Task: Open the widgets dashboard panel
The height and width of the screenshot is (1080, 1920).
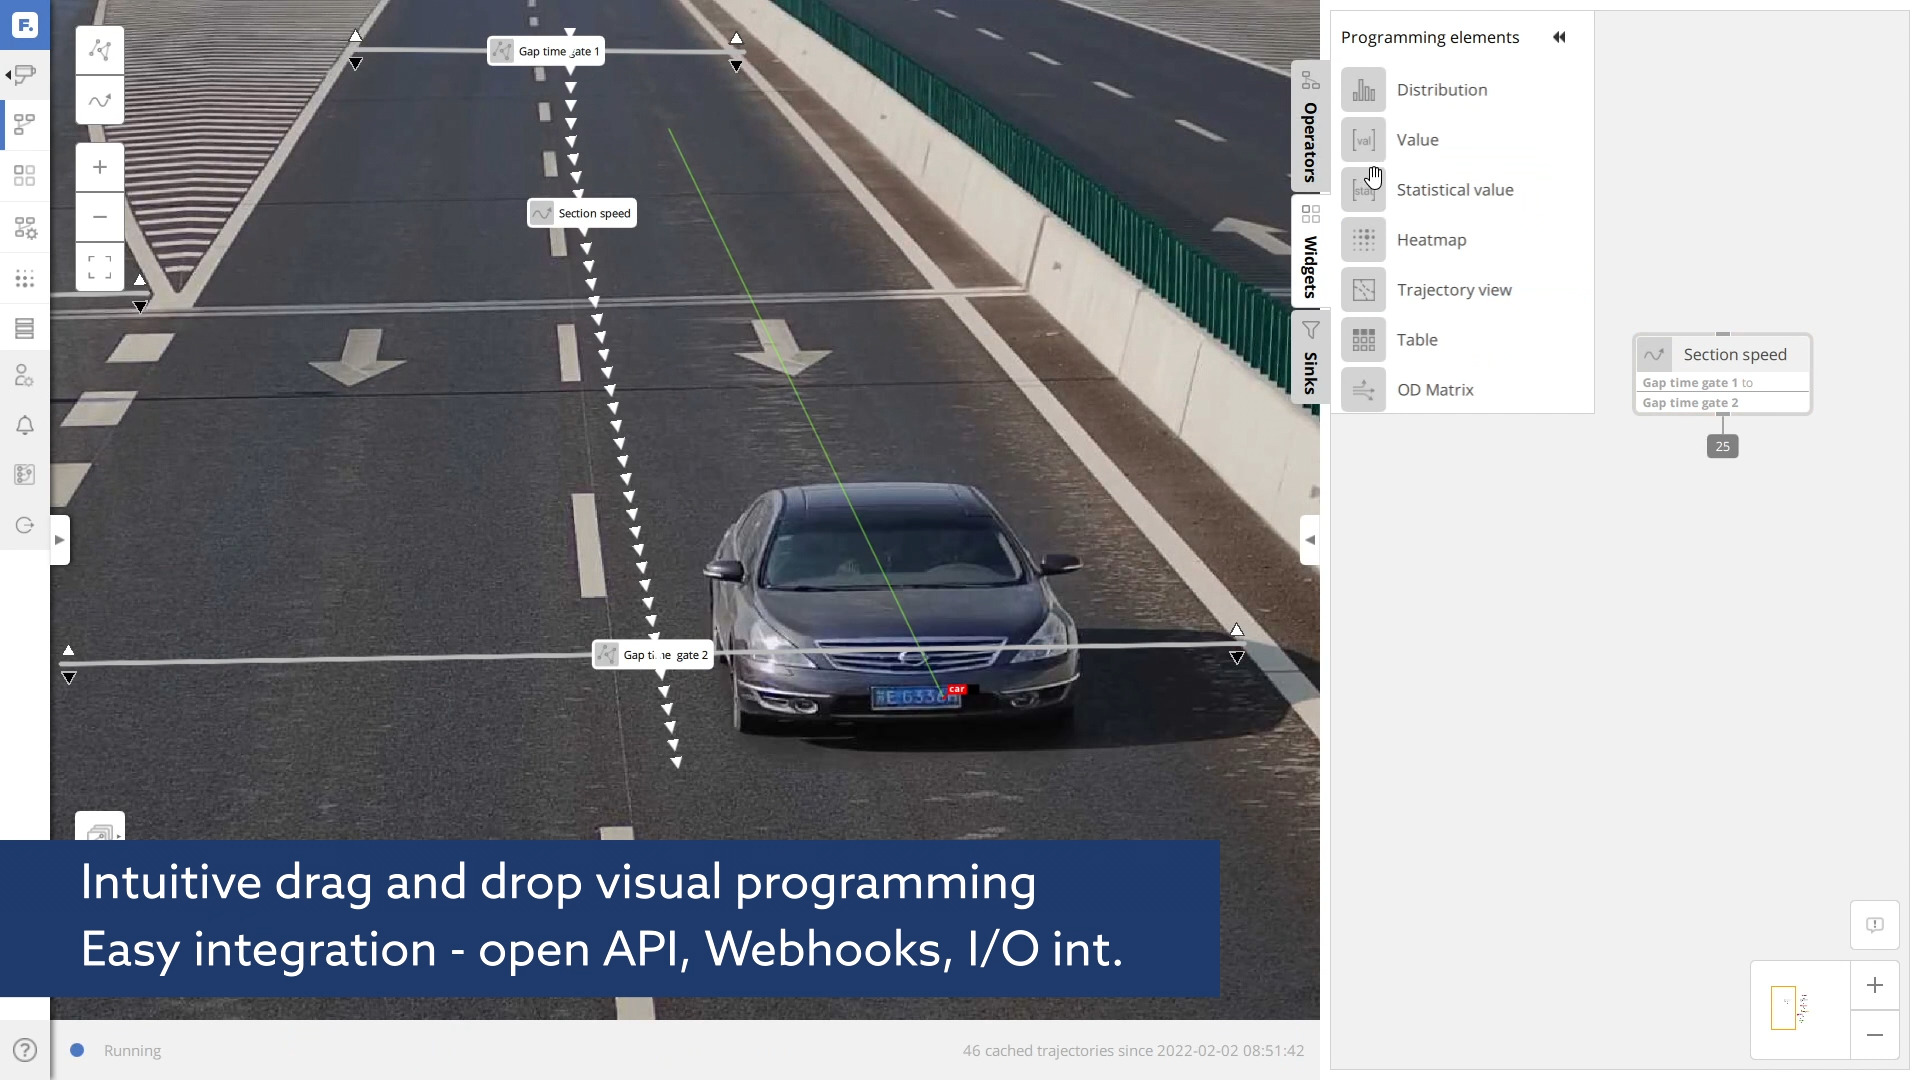Action: [24, 175]
